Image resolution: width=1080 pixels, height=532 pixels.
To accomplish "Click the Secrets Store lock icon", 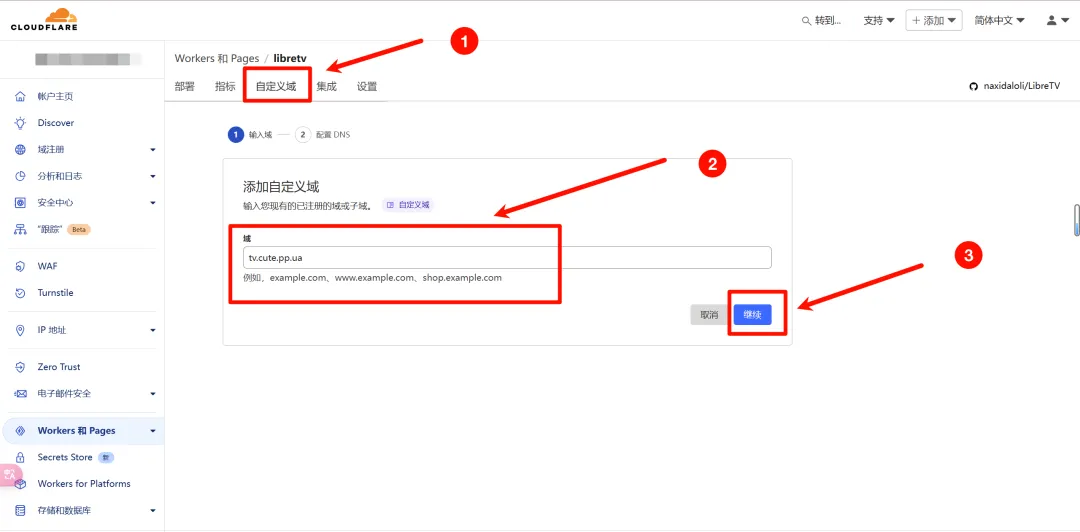I will (21, 458).
